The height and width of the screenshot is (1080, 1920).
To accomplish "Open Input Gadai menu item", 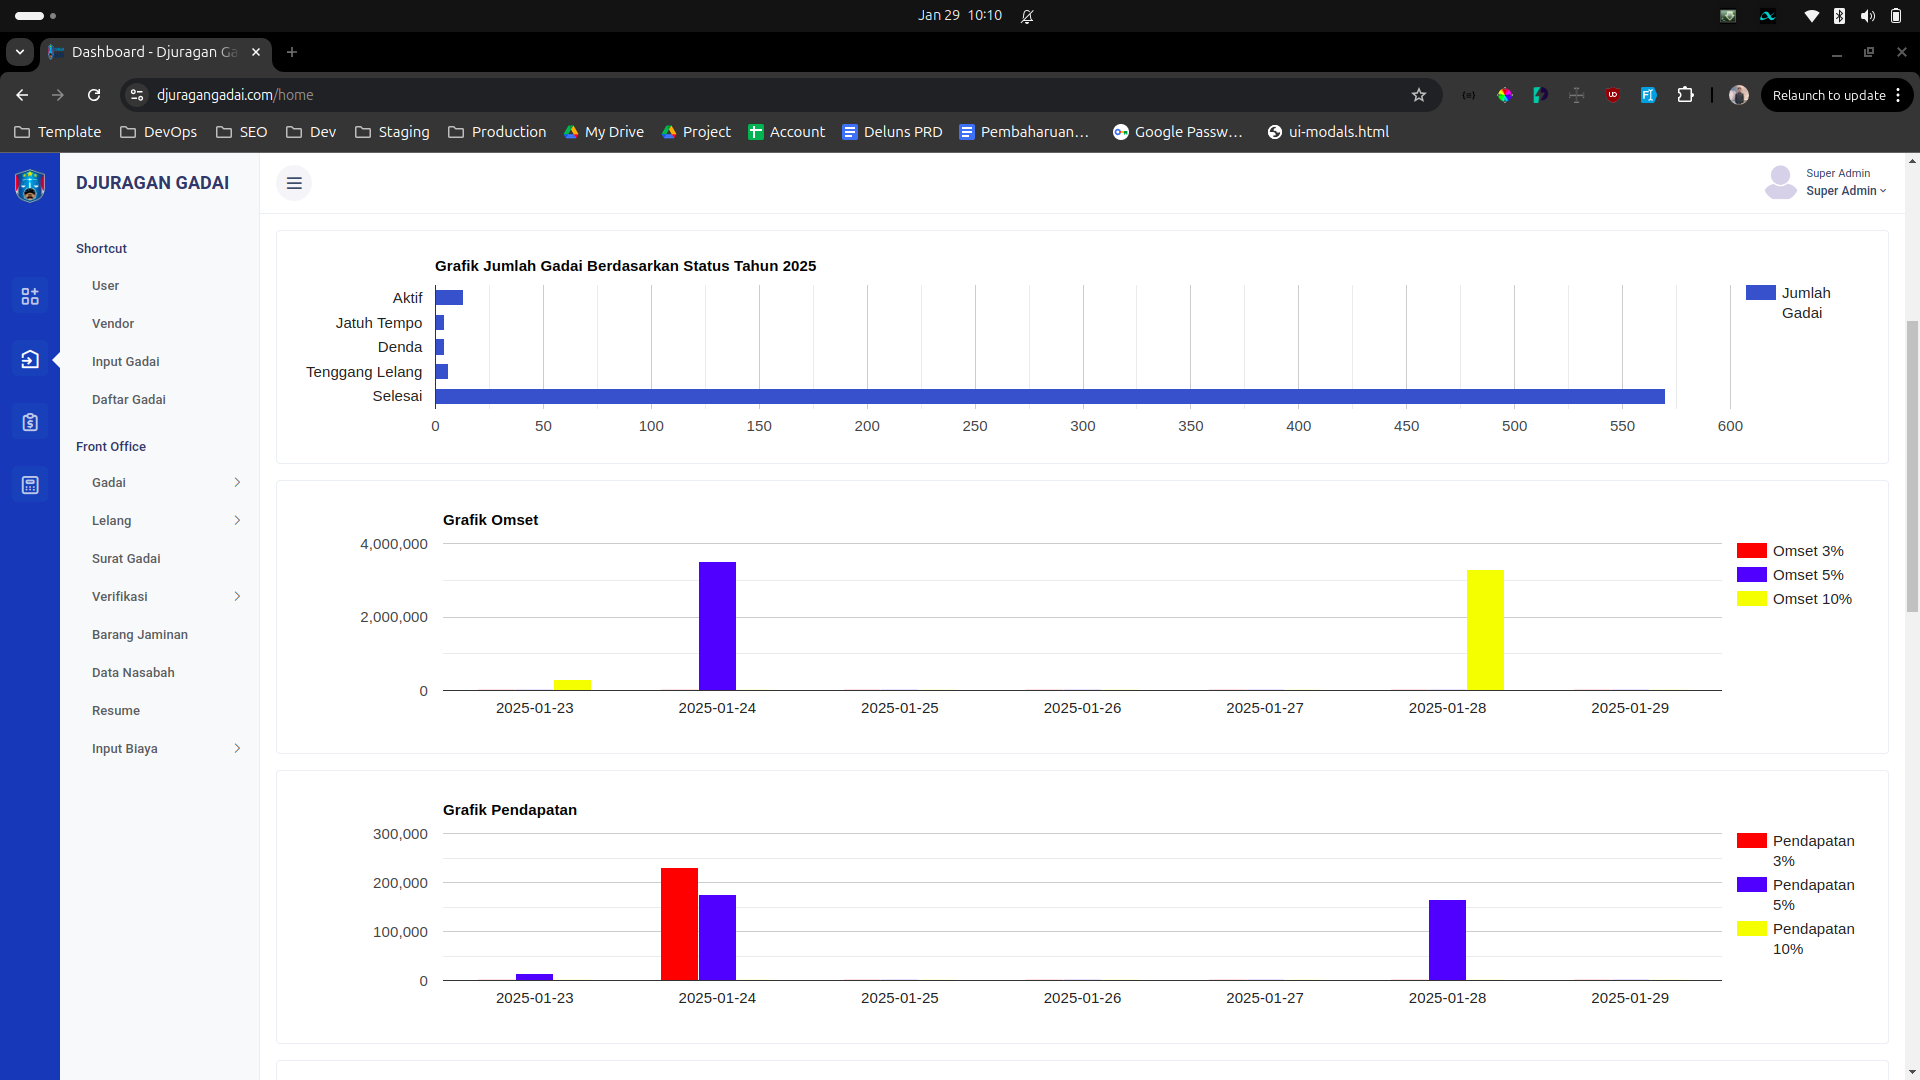I will click(x=126, y=362).
